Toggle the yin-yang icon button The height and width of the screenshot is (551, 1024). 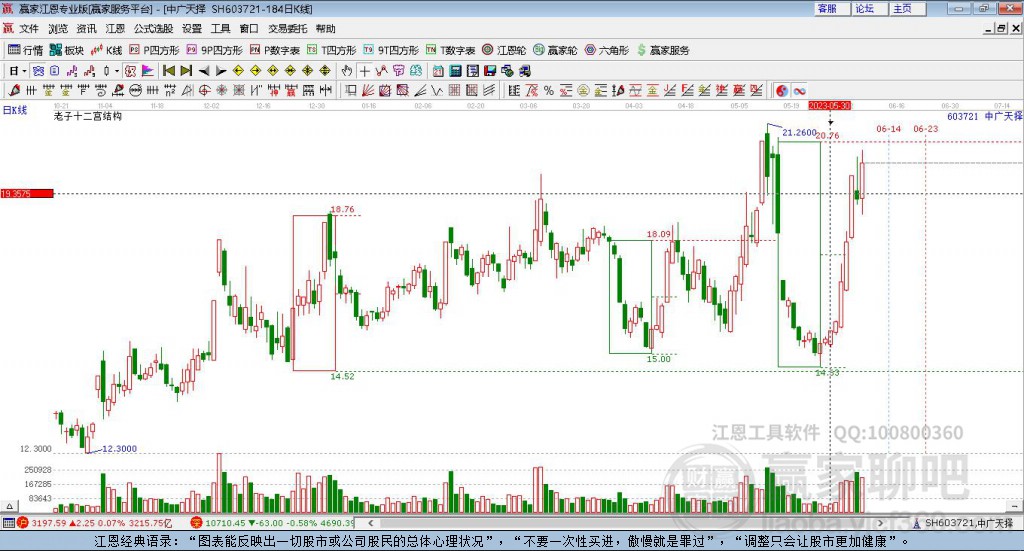[782, 91]
